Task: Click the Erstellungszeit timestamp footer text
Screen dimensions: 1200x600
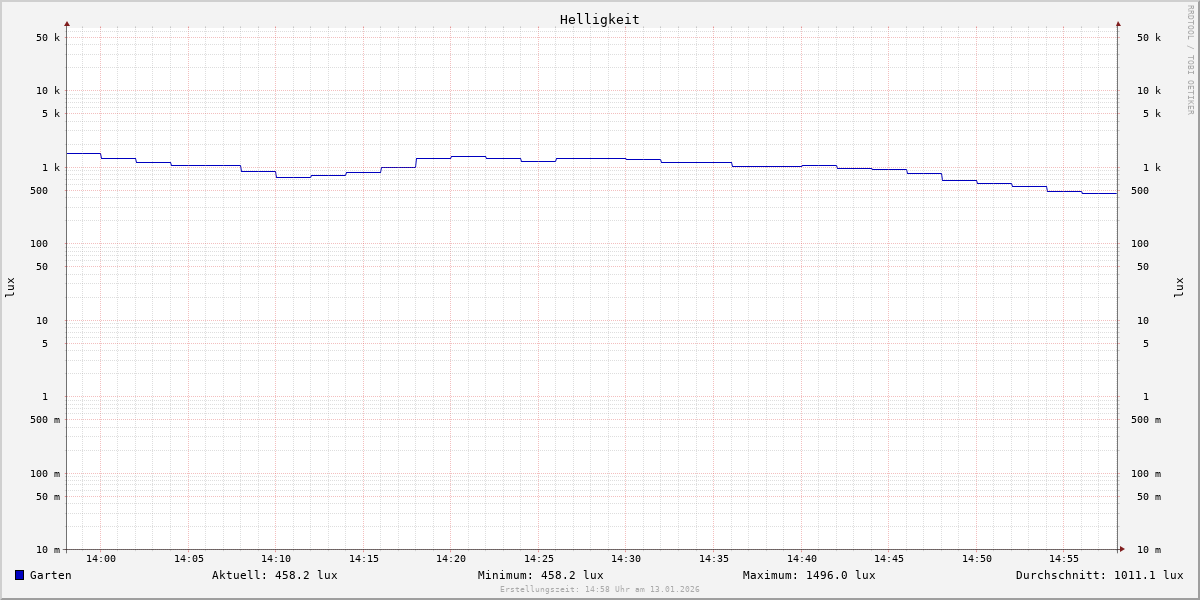Action: tap(599, 590)
